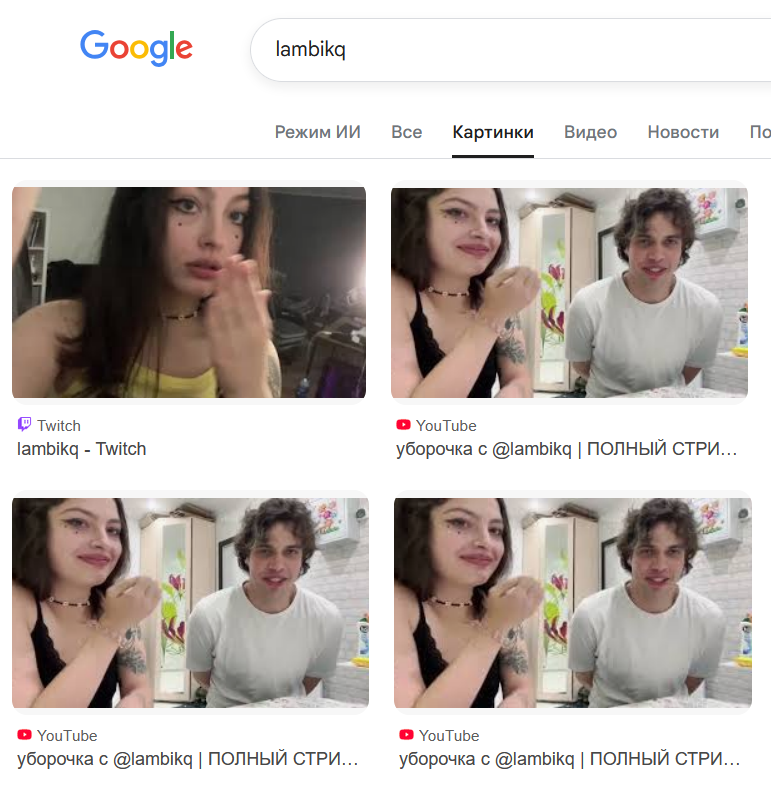Open the Twitch image result thumbnail
Viewport: 771px width, 788px height.
pyautogui.click(x=189, y=292)
